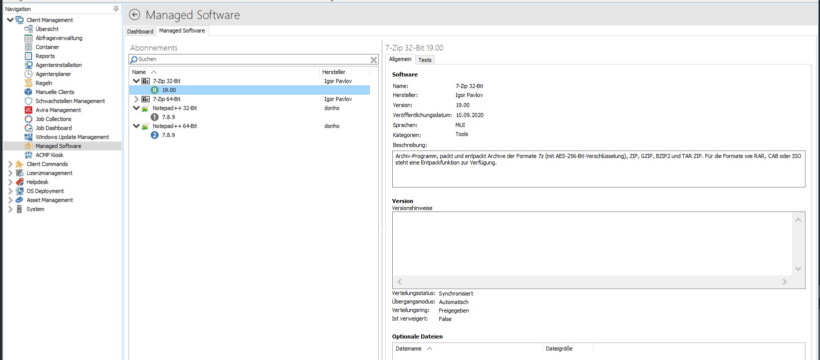The width and height of the screenshot is (820, 360).
Task: Open Job Collections icon
Action: tap(29, 119)
